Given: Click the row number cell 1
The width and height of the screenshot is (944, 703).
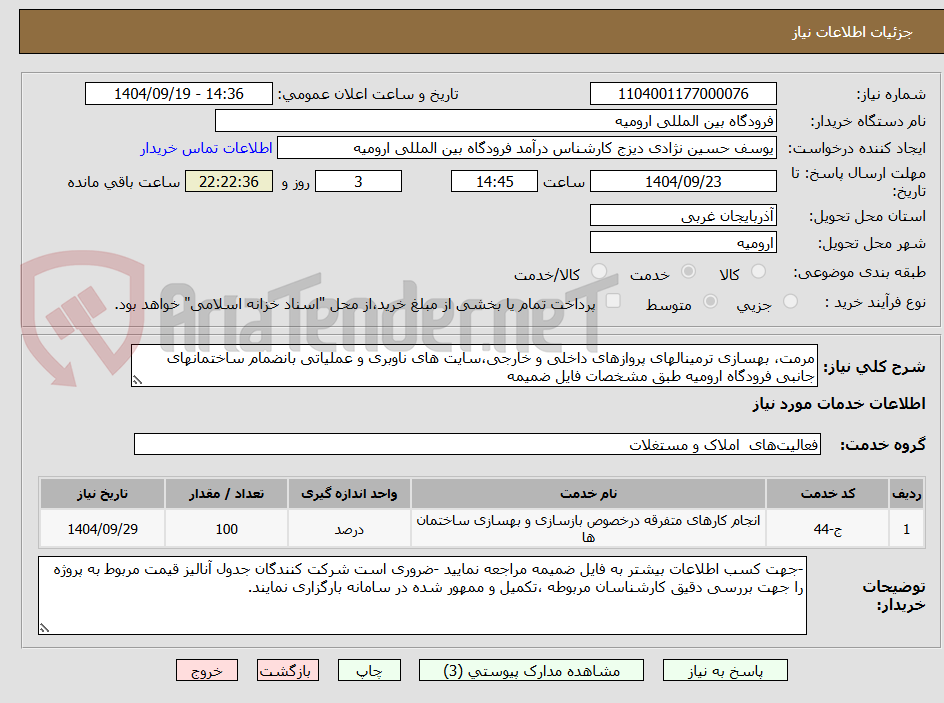Looking at the screenshot, I should tap(907, 529).
